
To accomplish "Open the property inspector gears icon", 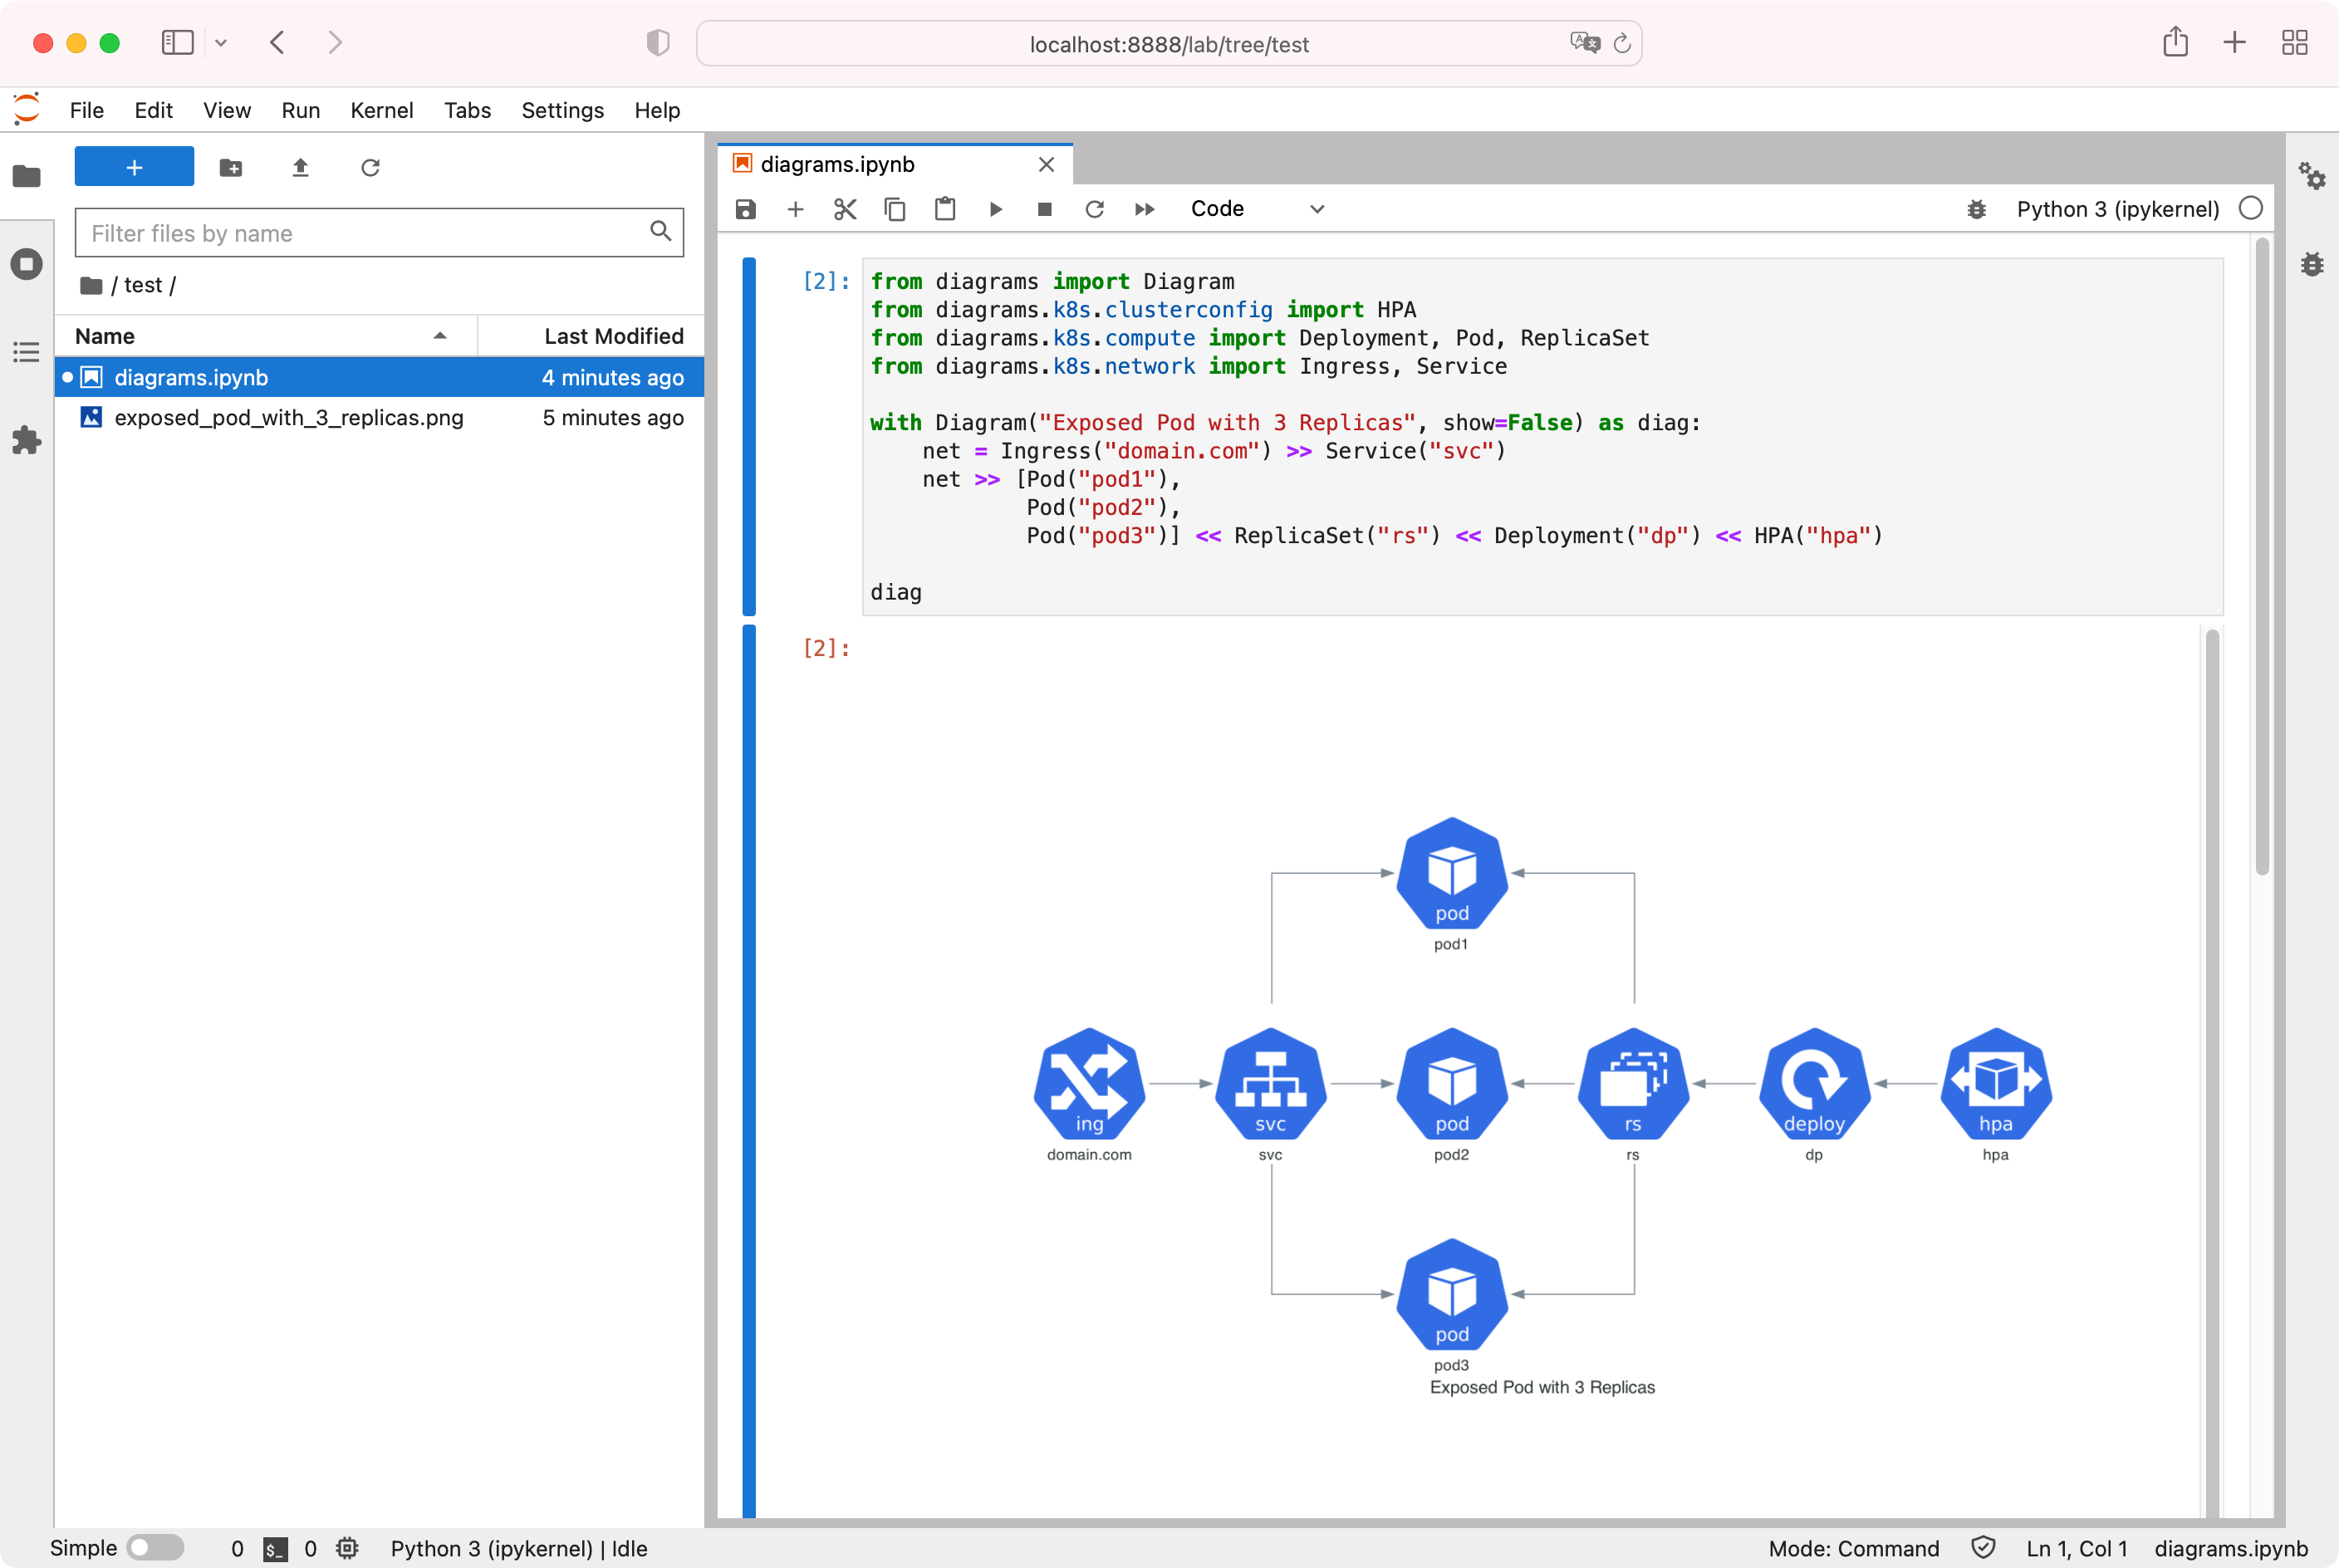I will pyautogui.click(x=2311, y=176).
